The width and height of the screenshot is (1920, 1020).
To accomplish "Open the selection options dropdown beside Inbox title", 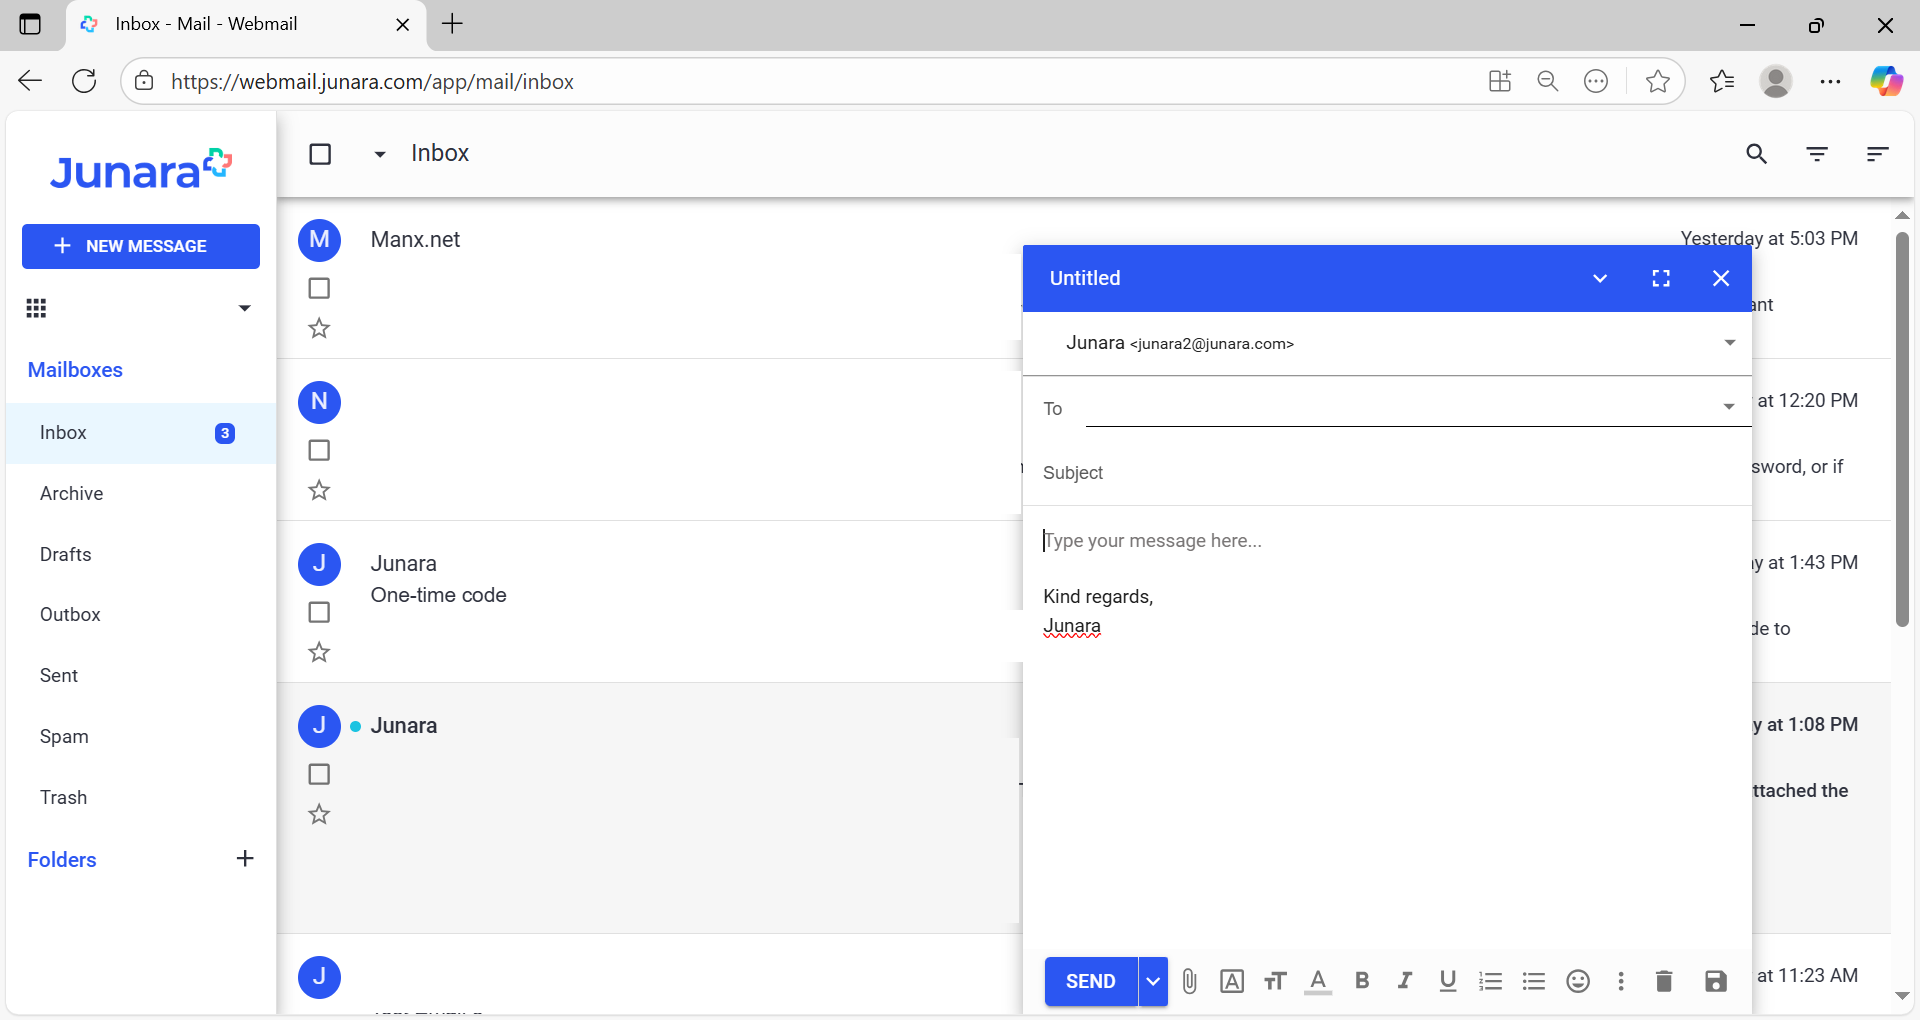I will click(380, 154).
